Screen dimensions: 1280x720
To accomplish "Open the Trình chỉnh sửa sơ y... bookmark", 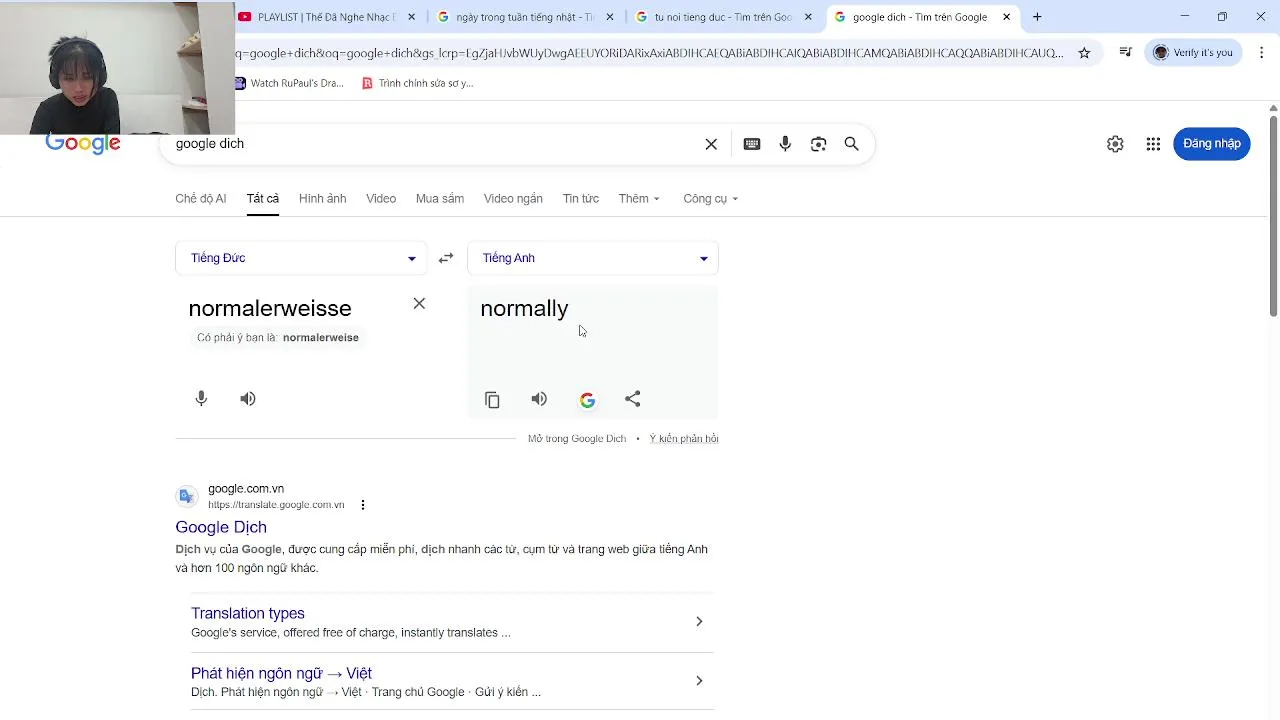I will click(418, 83).
